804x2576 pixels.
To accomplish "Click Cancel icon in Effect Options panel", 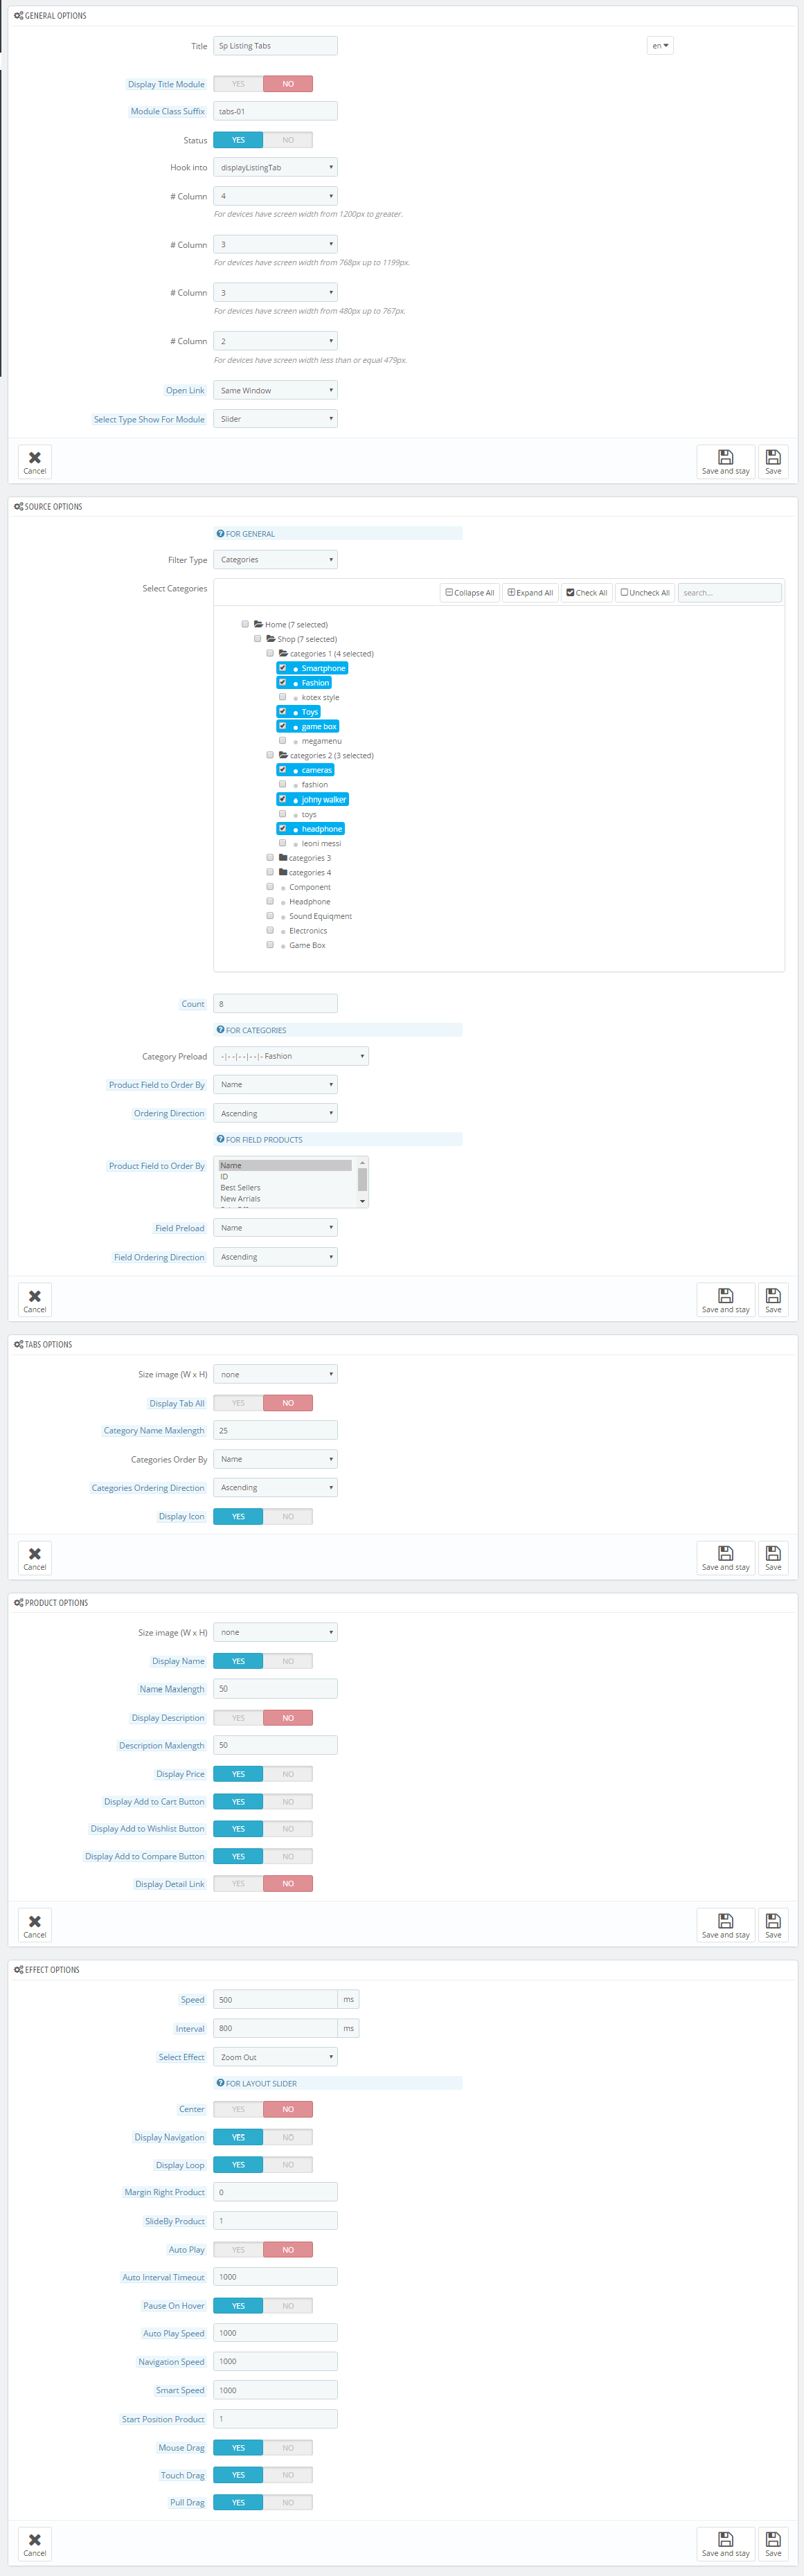I will click(35, 2543).
